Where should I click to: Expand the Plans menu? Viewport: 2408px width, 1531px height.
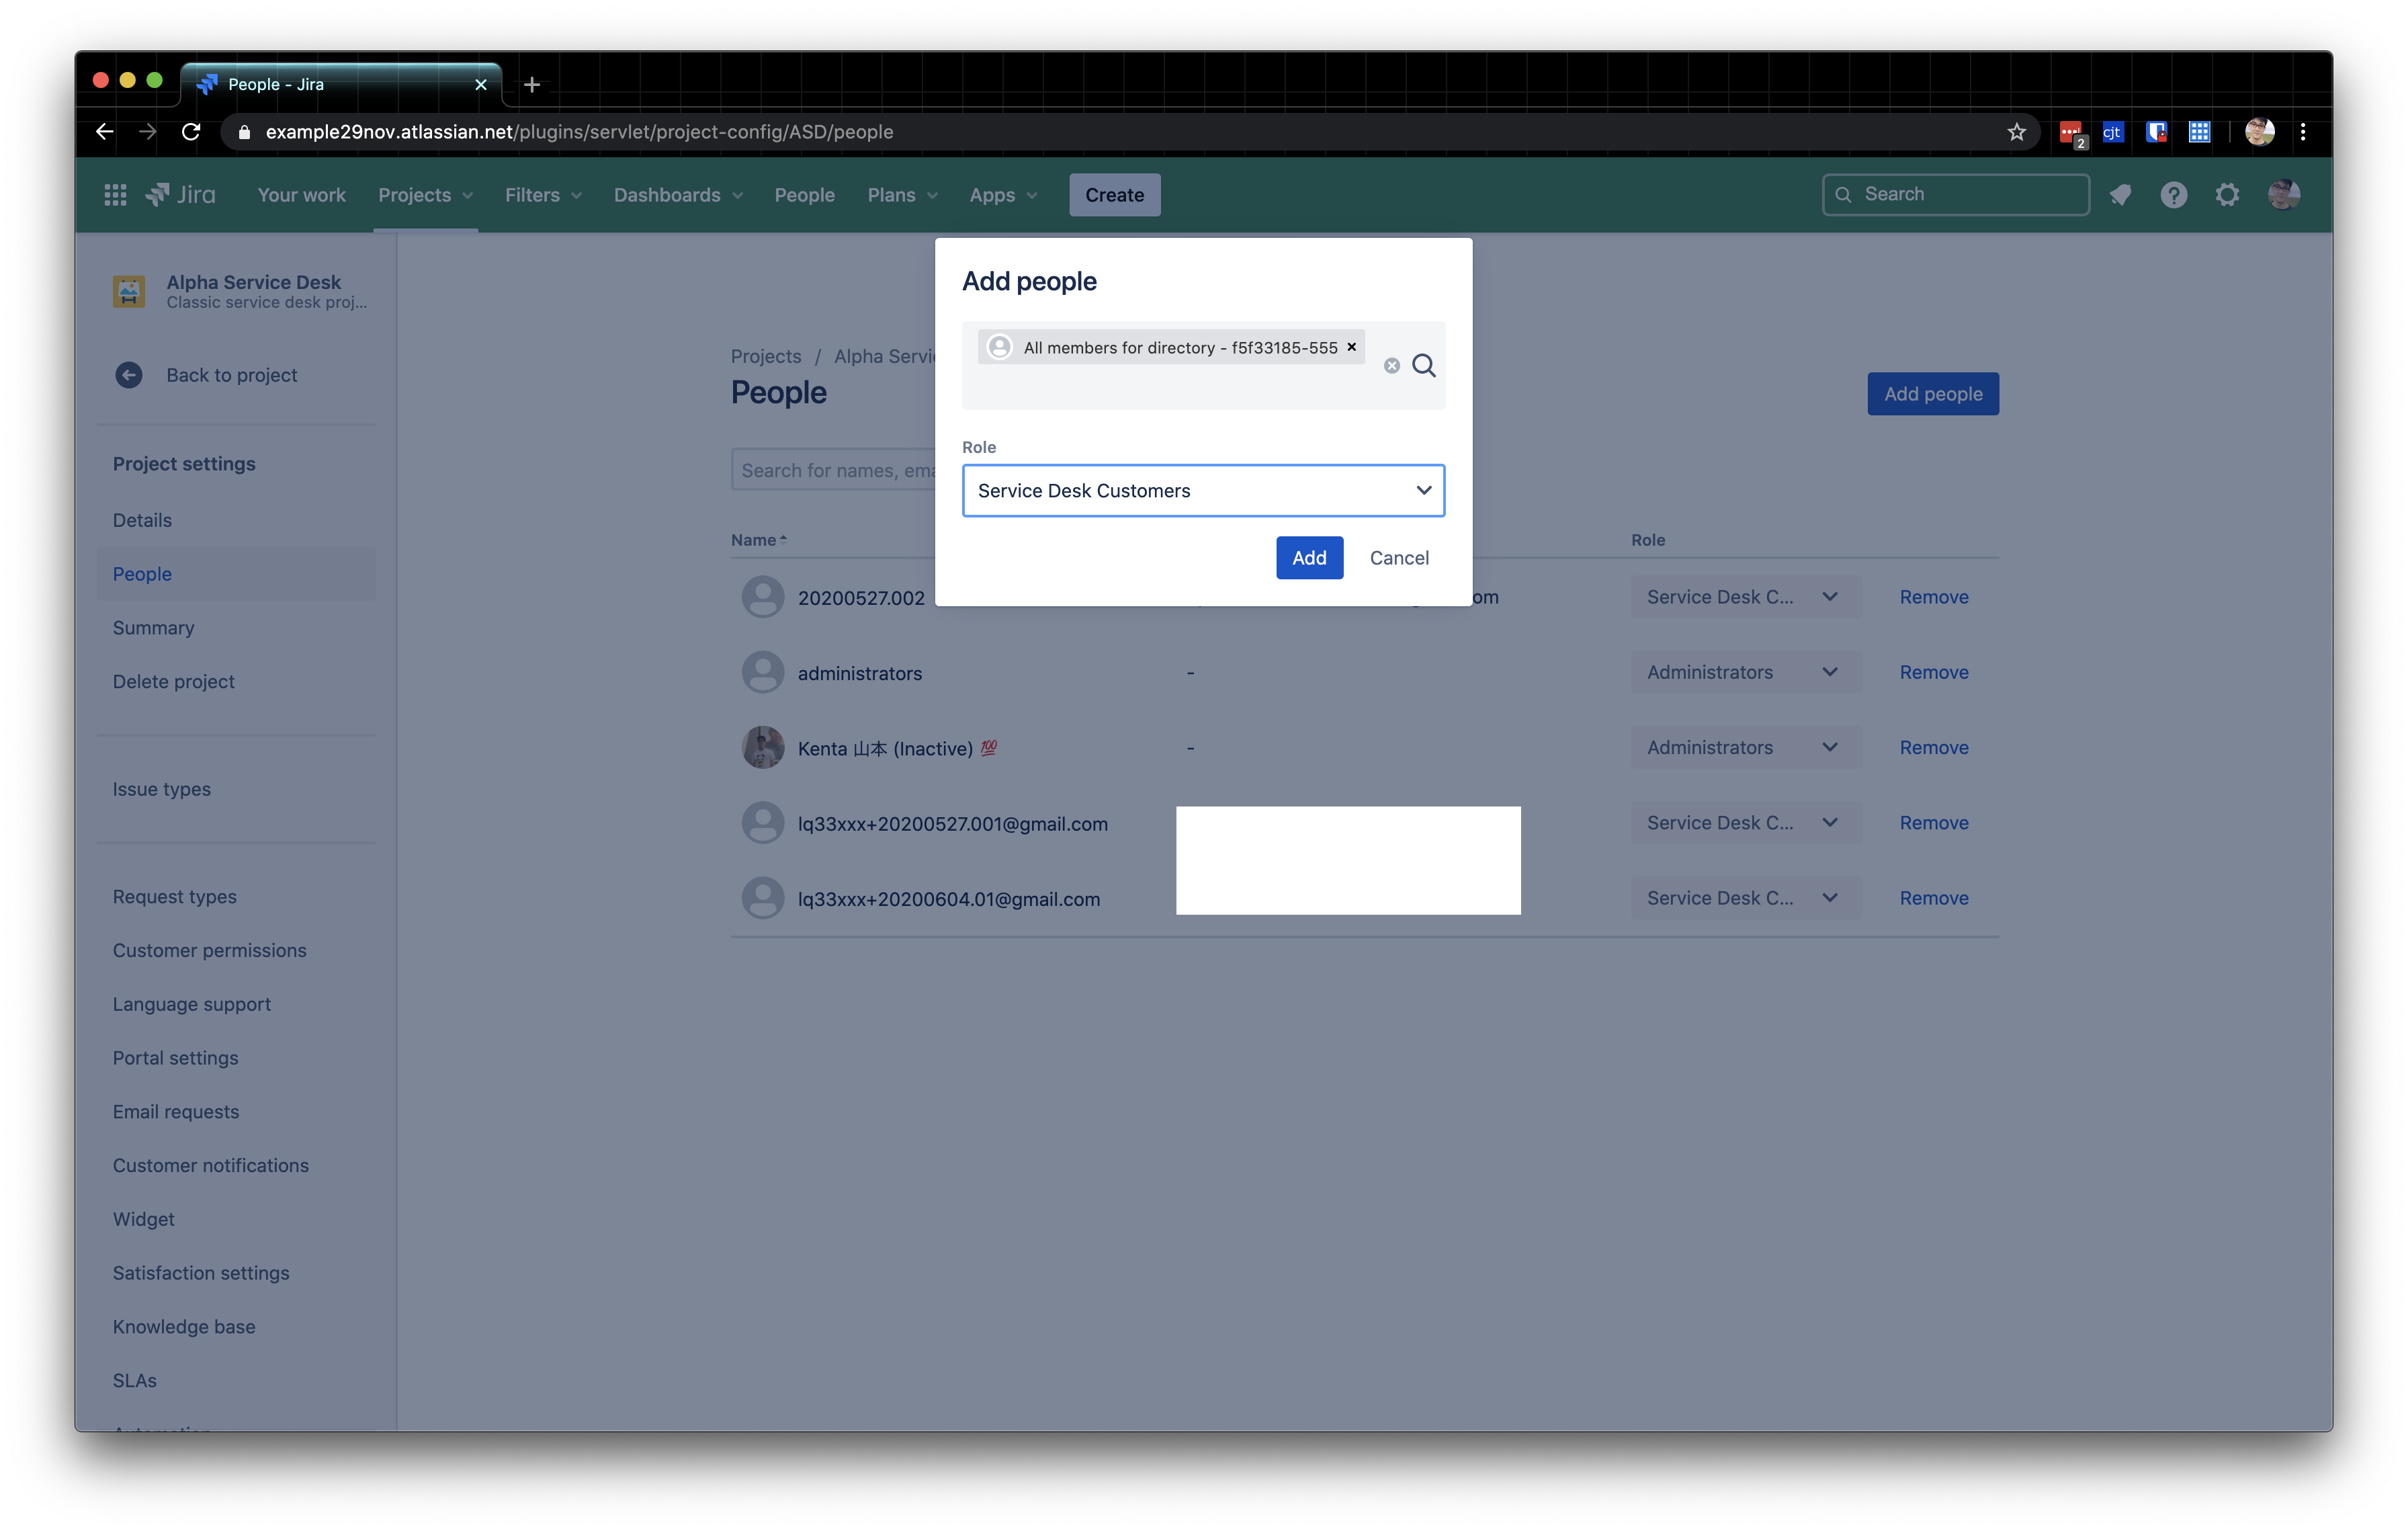tap(903, 196)
